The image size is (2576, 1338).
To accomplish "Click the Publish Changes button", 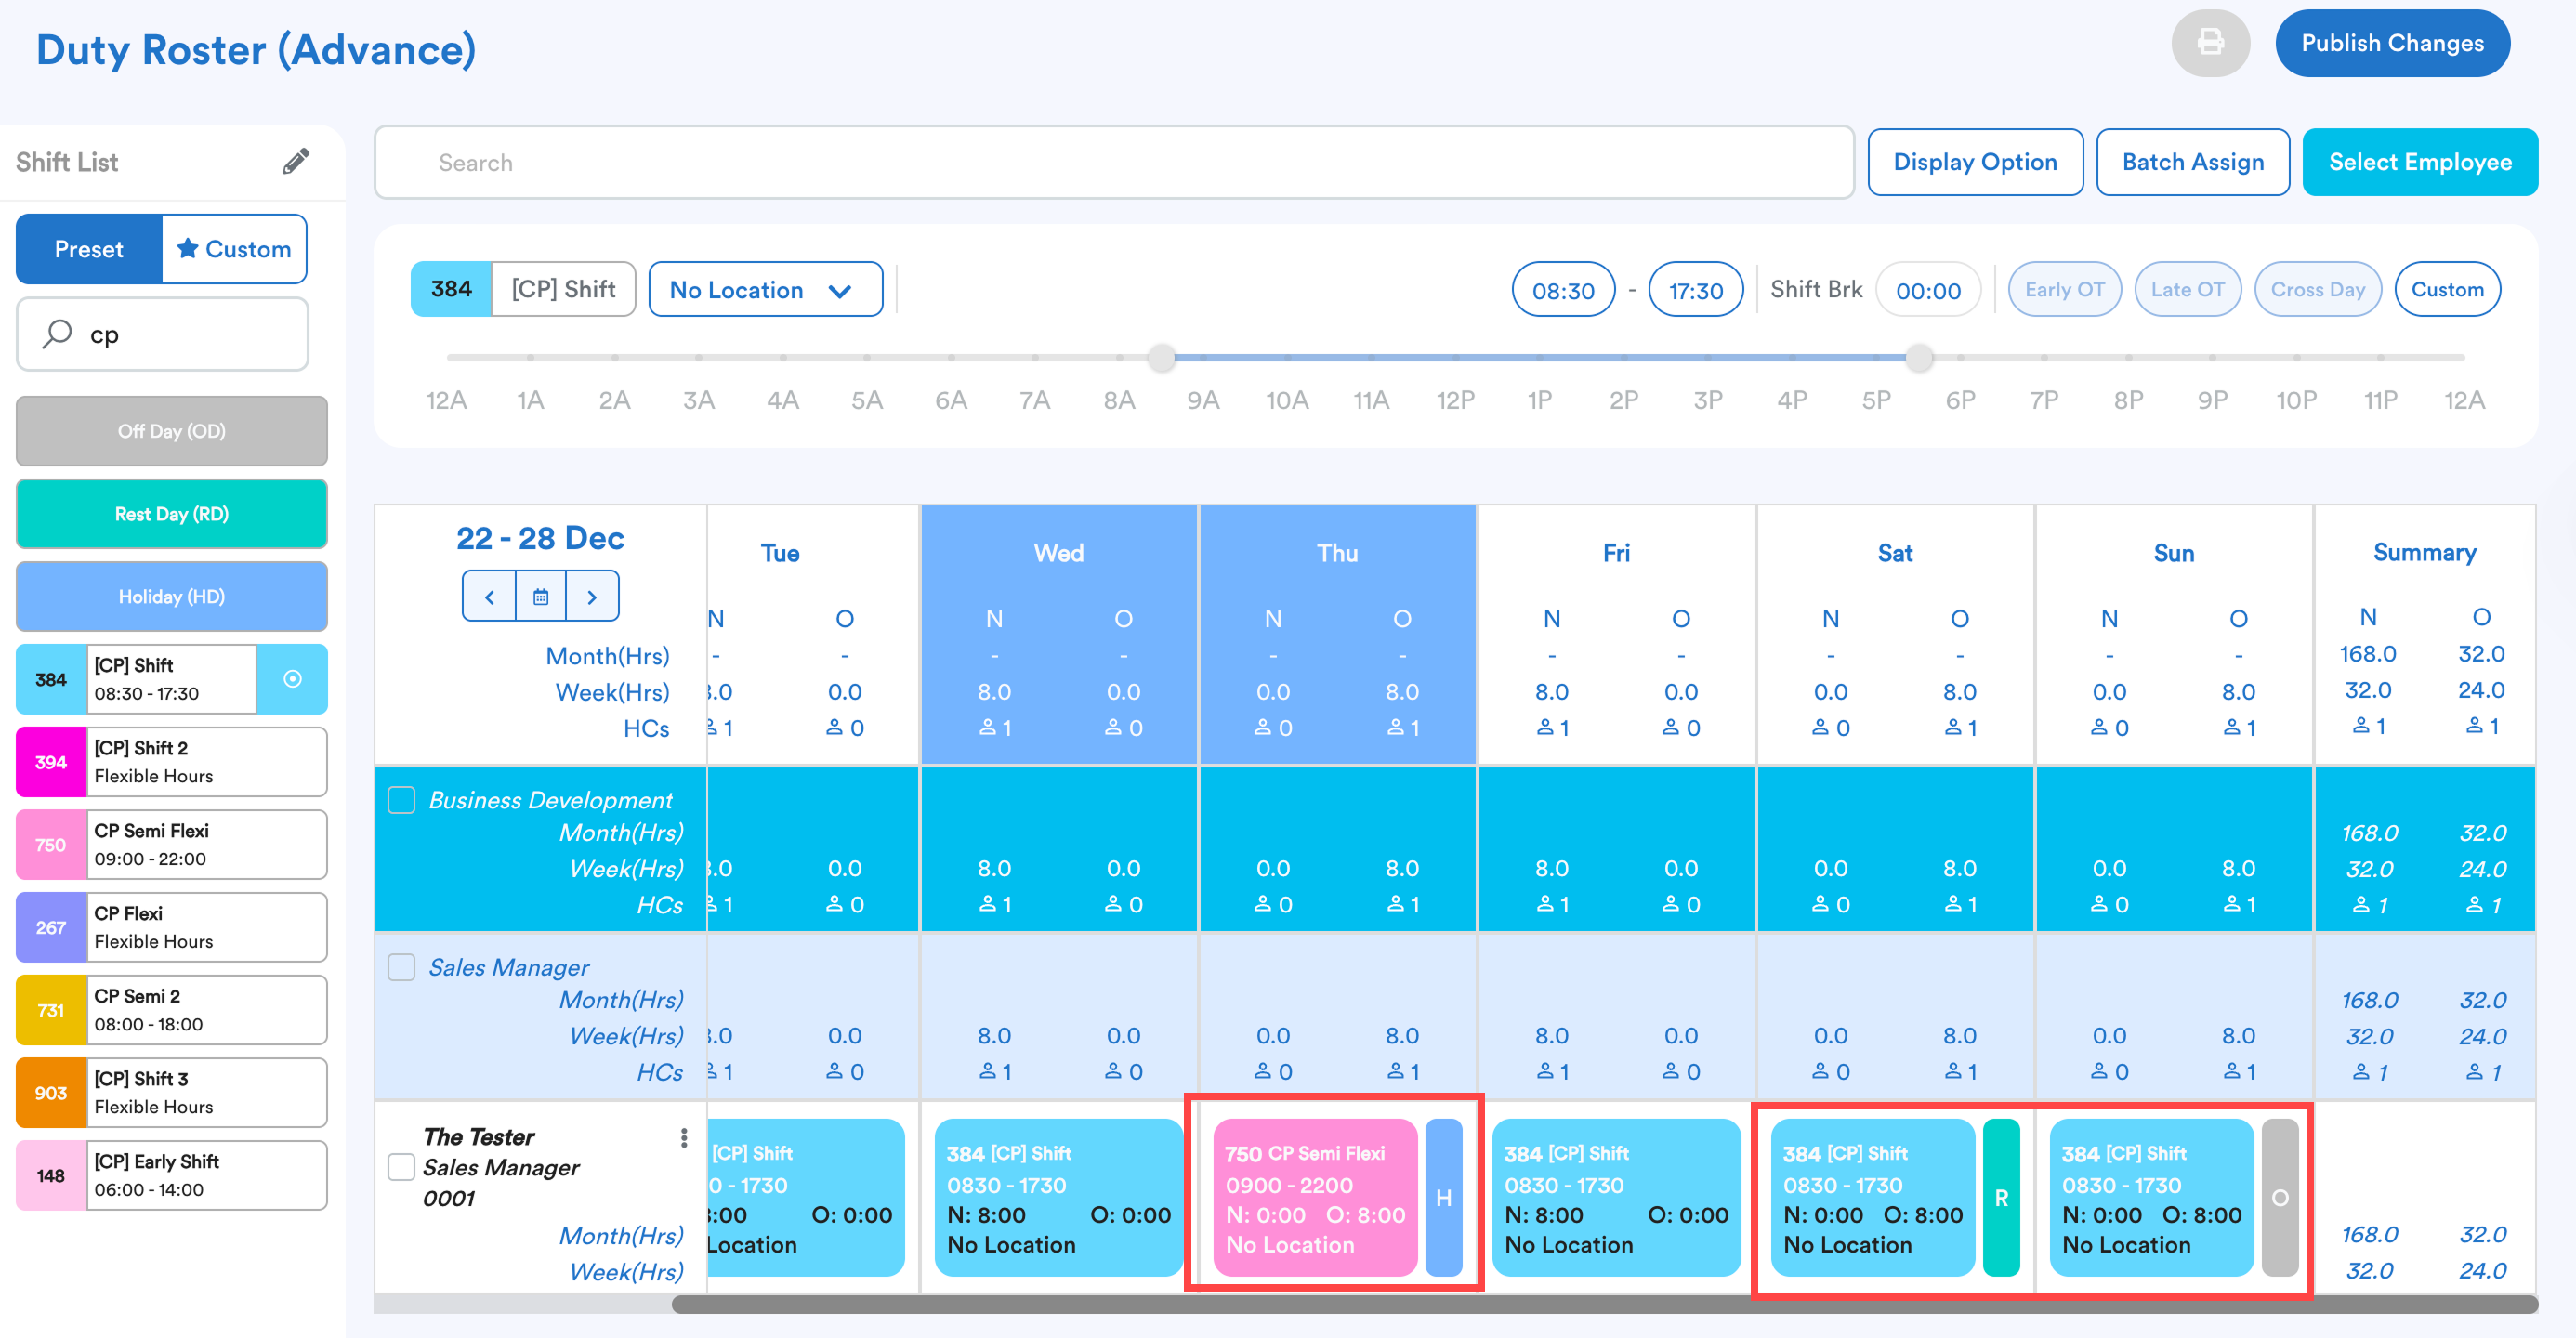I will pos(2391,43).
